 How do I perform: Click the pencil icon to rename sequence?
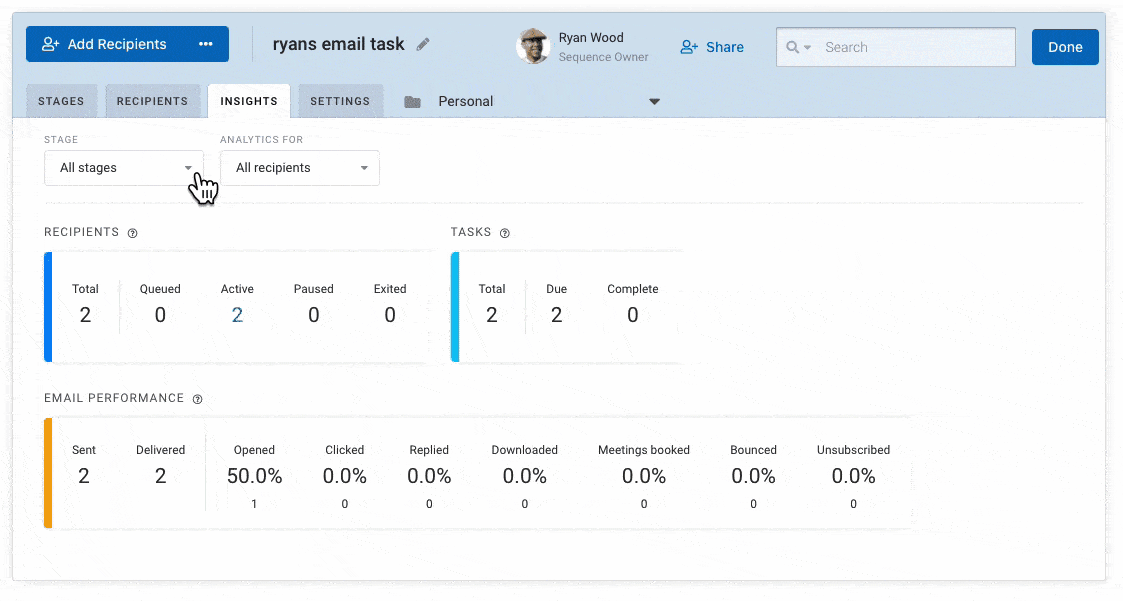tap(423, 45)
